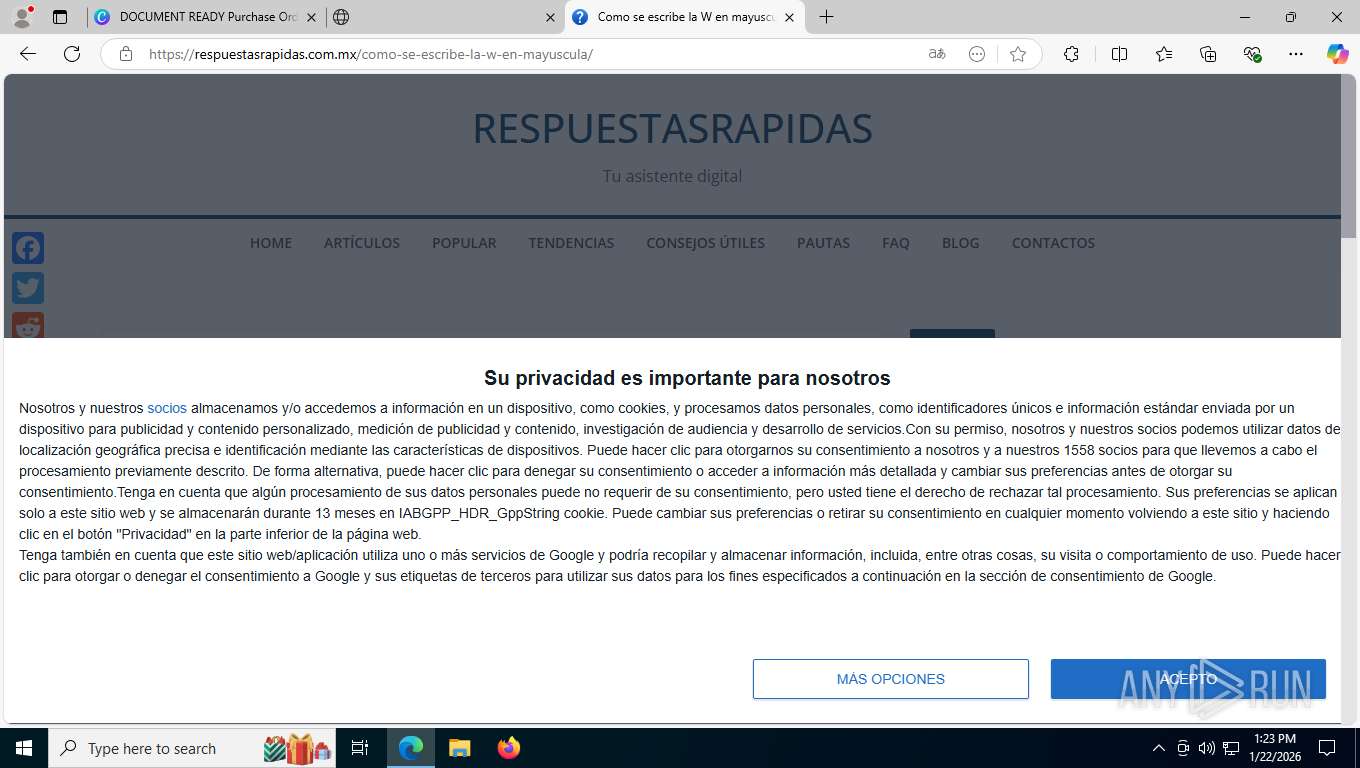
Task: Open the ARTÍCULOS menu item
Action: point(362,243)
